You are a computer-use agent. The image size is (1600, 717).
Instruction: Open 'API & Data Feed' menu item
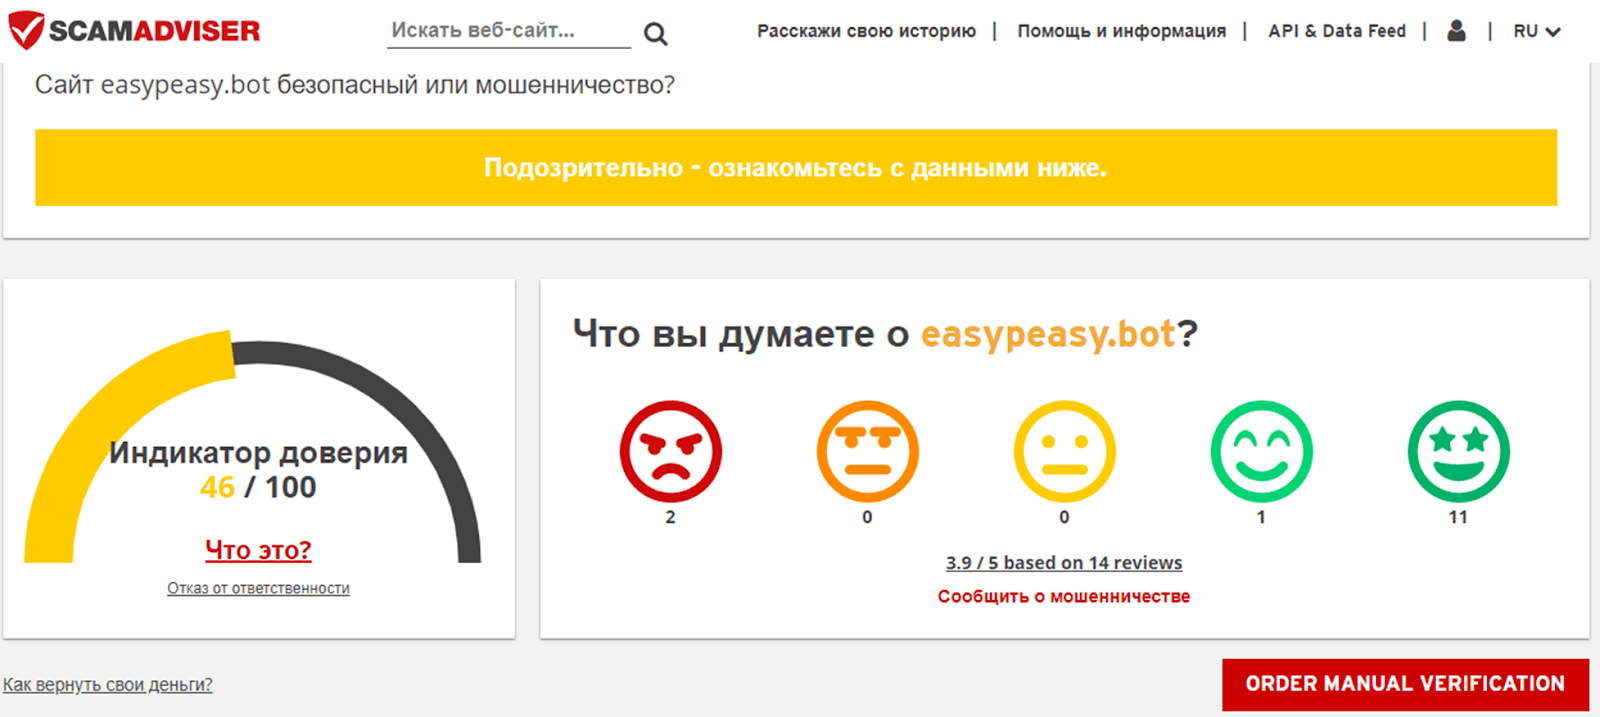pyautogui.click(x=1336, y=31)
